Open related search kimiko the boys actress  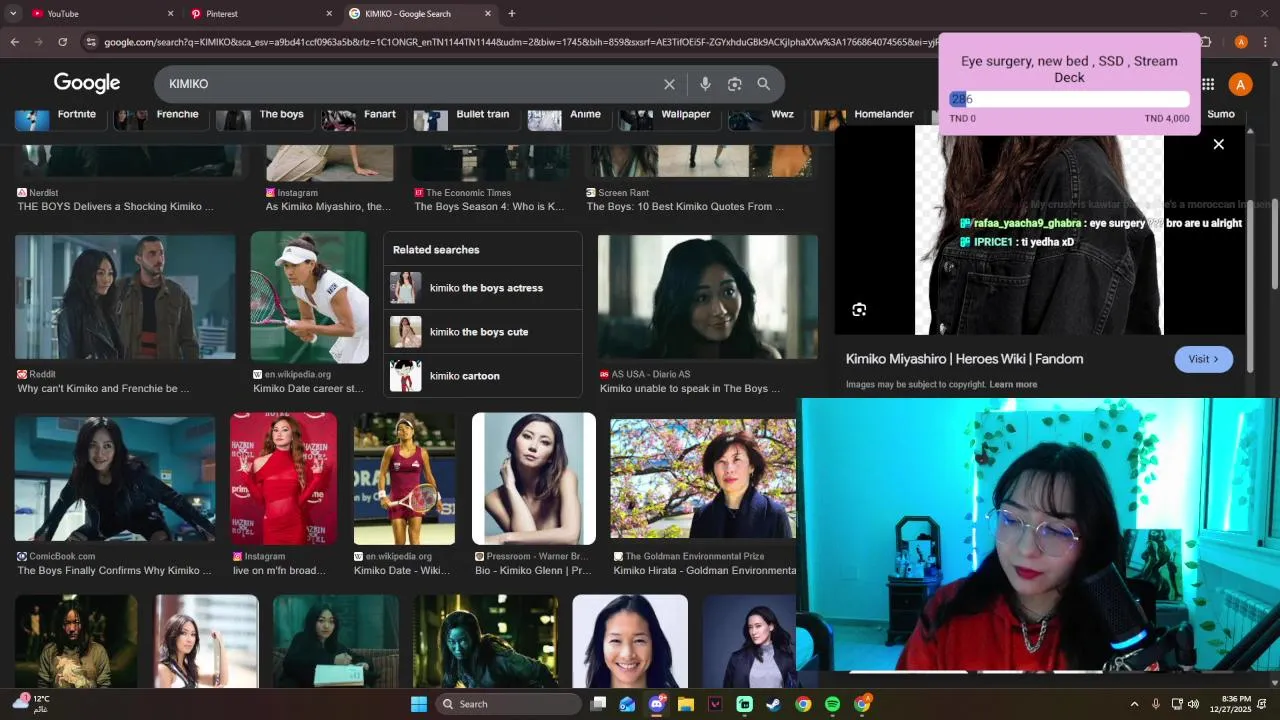tap(483, 288)
